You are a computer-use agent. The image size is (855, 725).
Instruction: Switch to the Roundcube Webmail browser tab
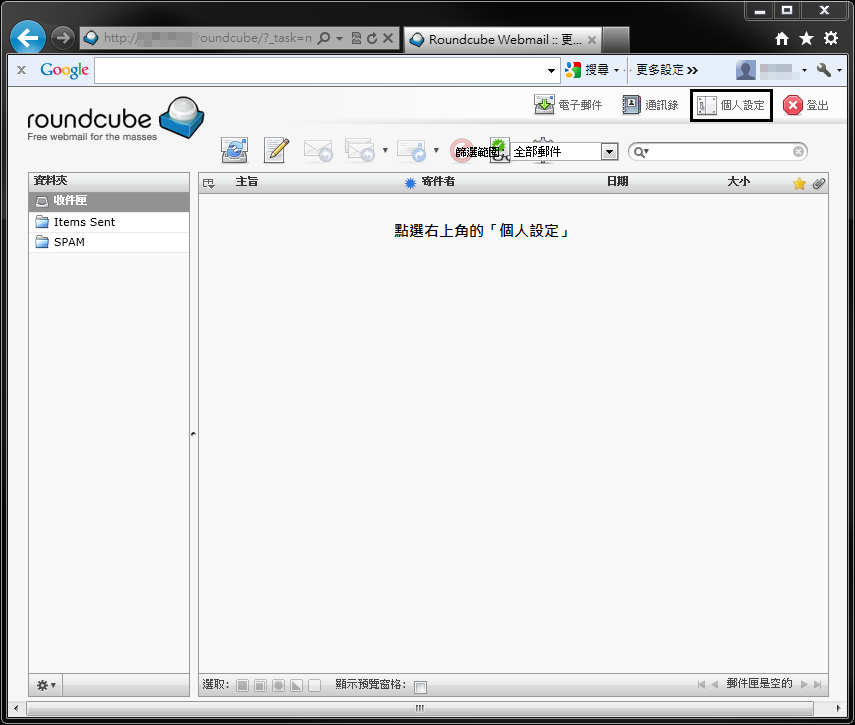(503, 40)
